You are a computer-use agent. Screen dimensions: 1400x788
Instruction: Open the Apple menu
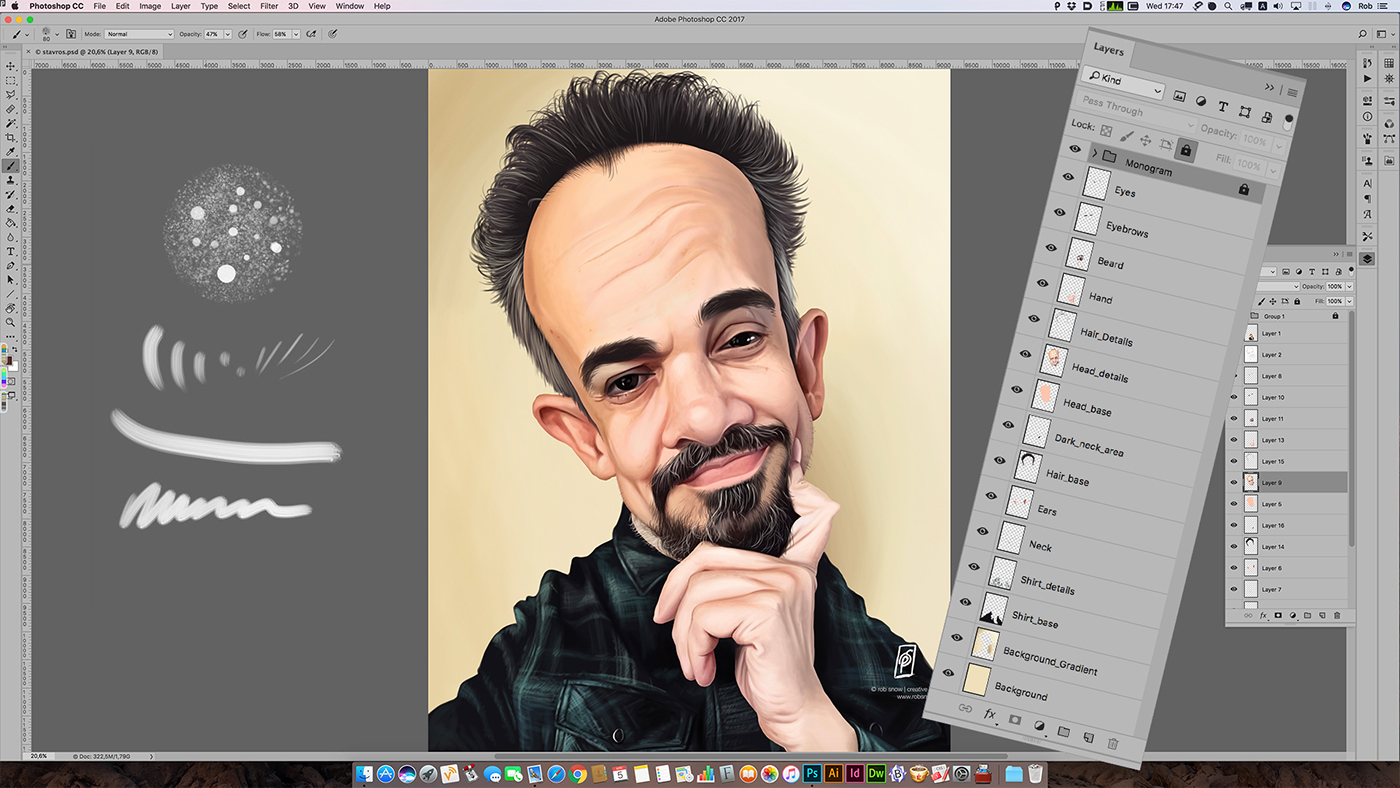(x=14, y=6)
